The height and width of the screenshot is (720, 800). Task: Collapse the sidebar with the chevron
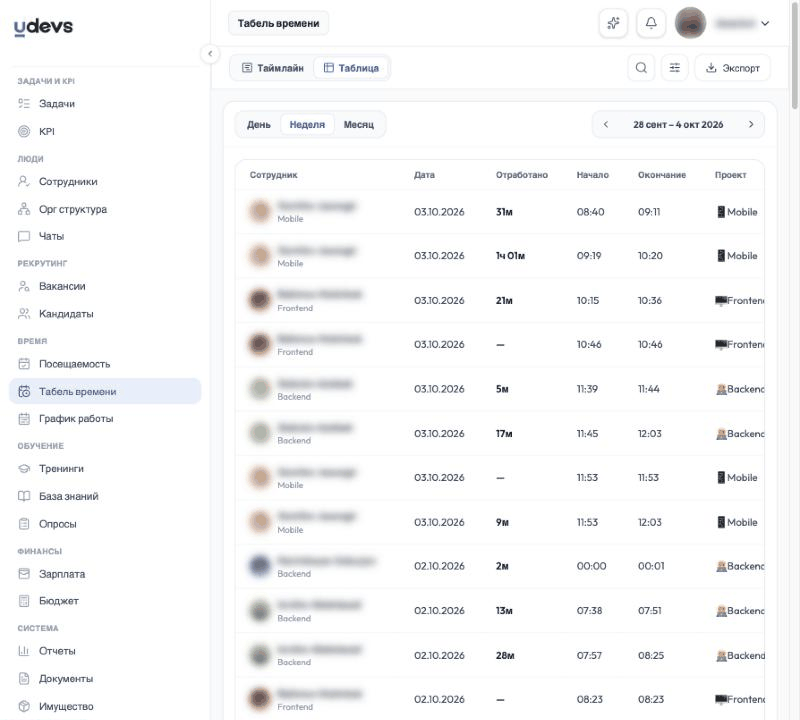pyautogui.click(x=210, y=54)
